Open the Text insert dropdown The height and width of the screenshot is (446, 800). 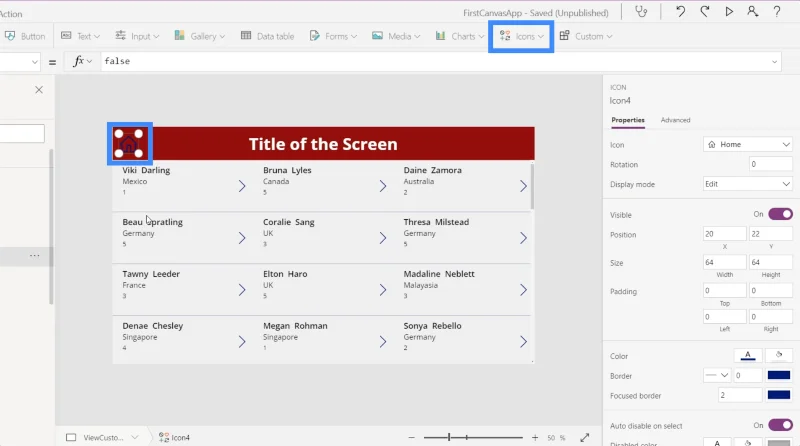click(x=81, y=36)
